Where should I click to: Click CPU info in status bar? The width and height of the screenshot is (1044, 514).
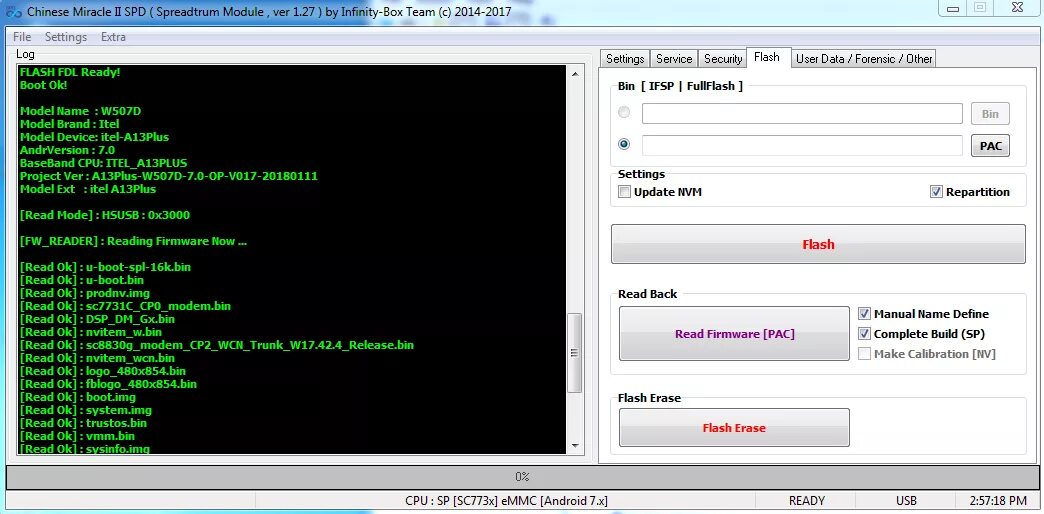click(506, 501)
